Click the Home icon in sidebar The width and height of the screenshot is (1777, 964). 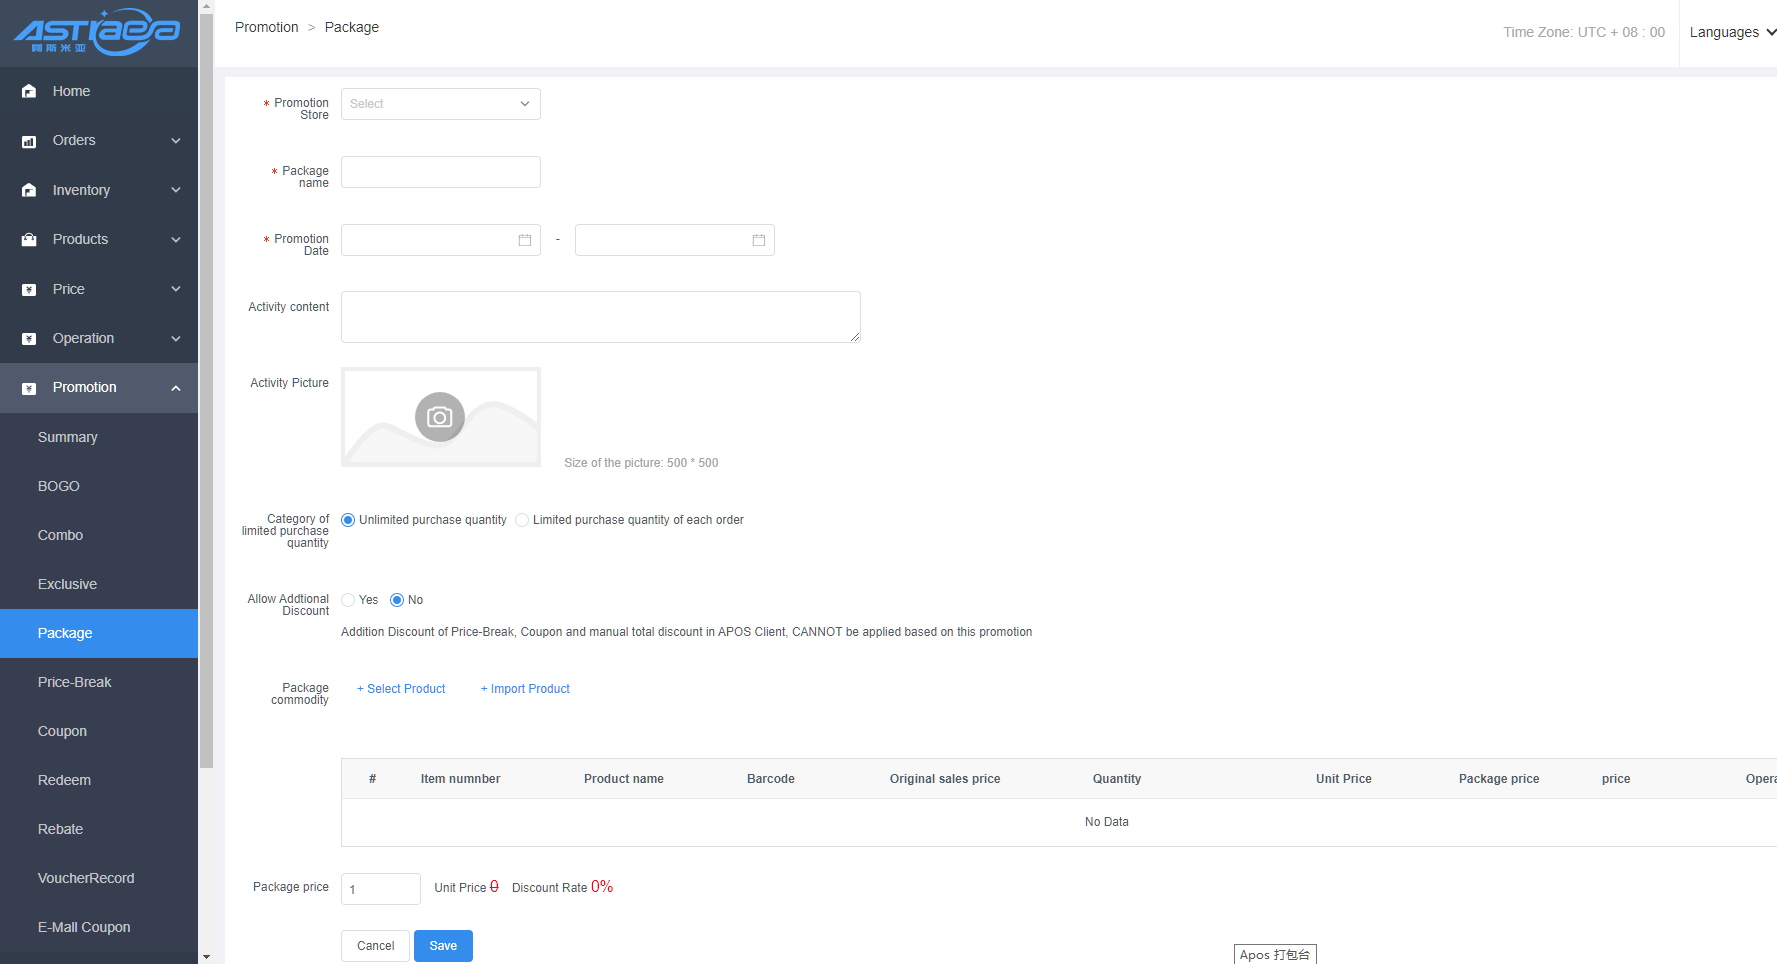29,91
